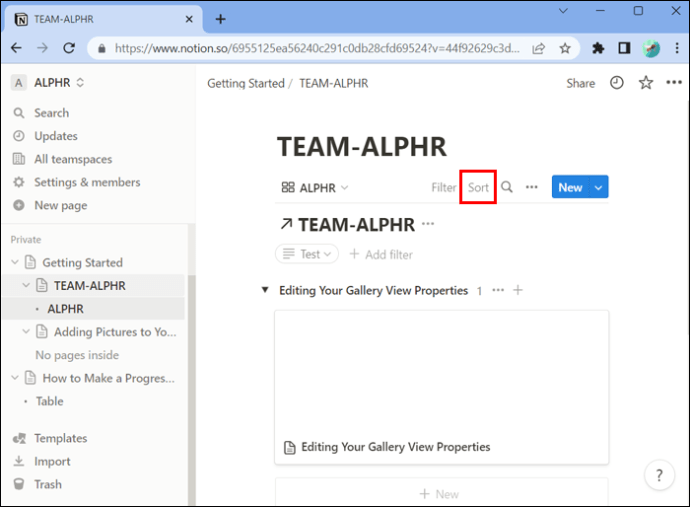Select the TEAM-ALPHR page in sidebar
Screen dimensions: 690x507
(90, 286)
